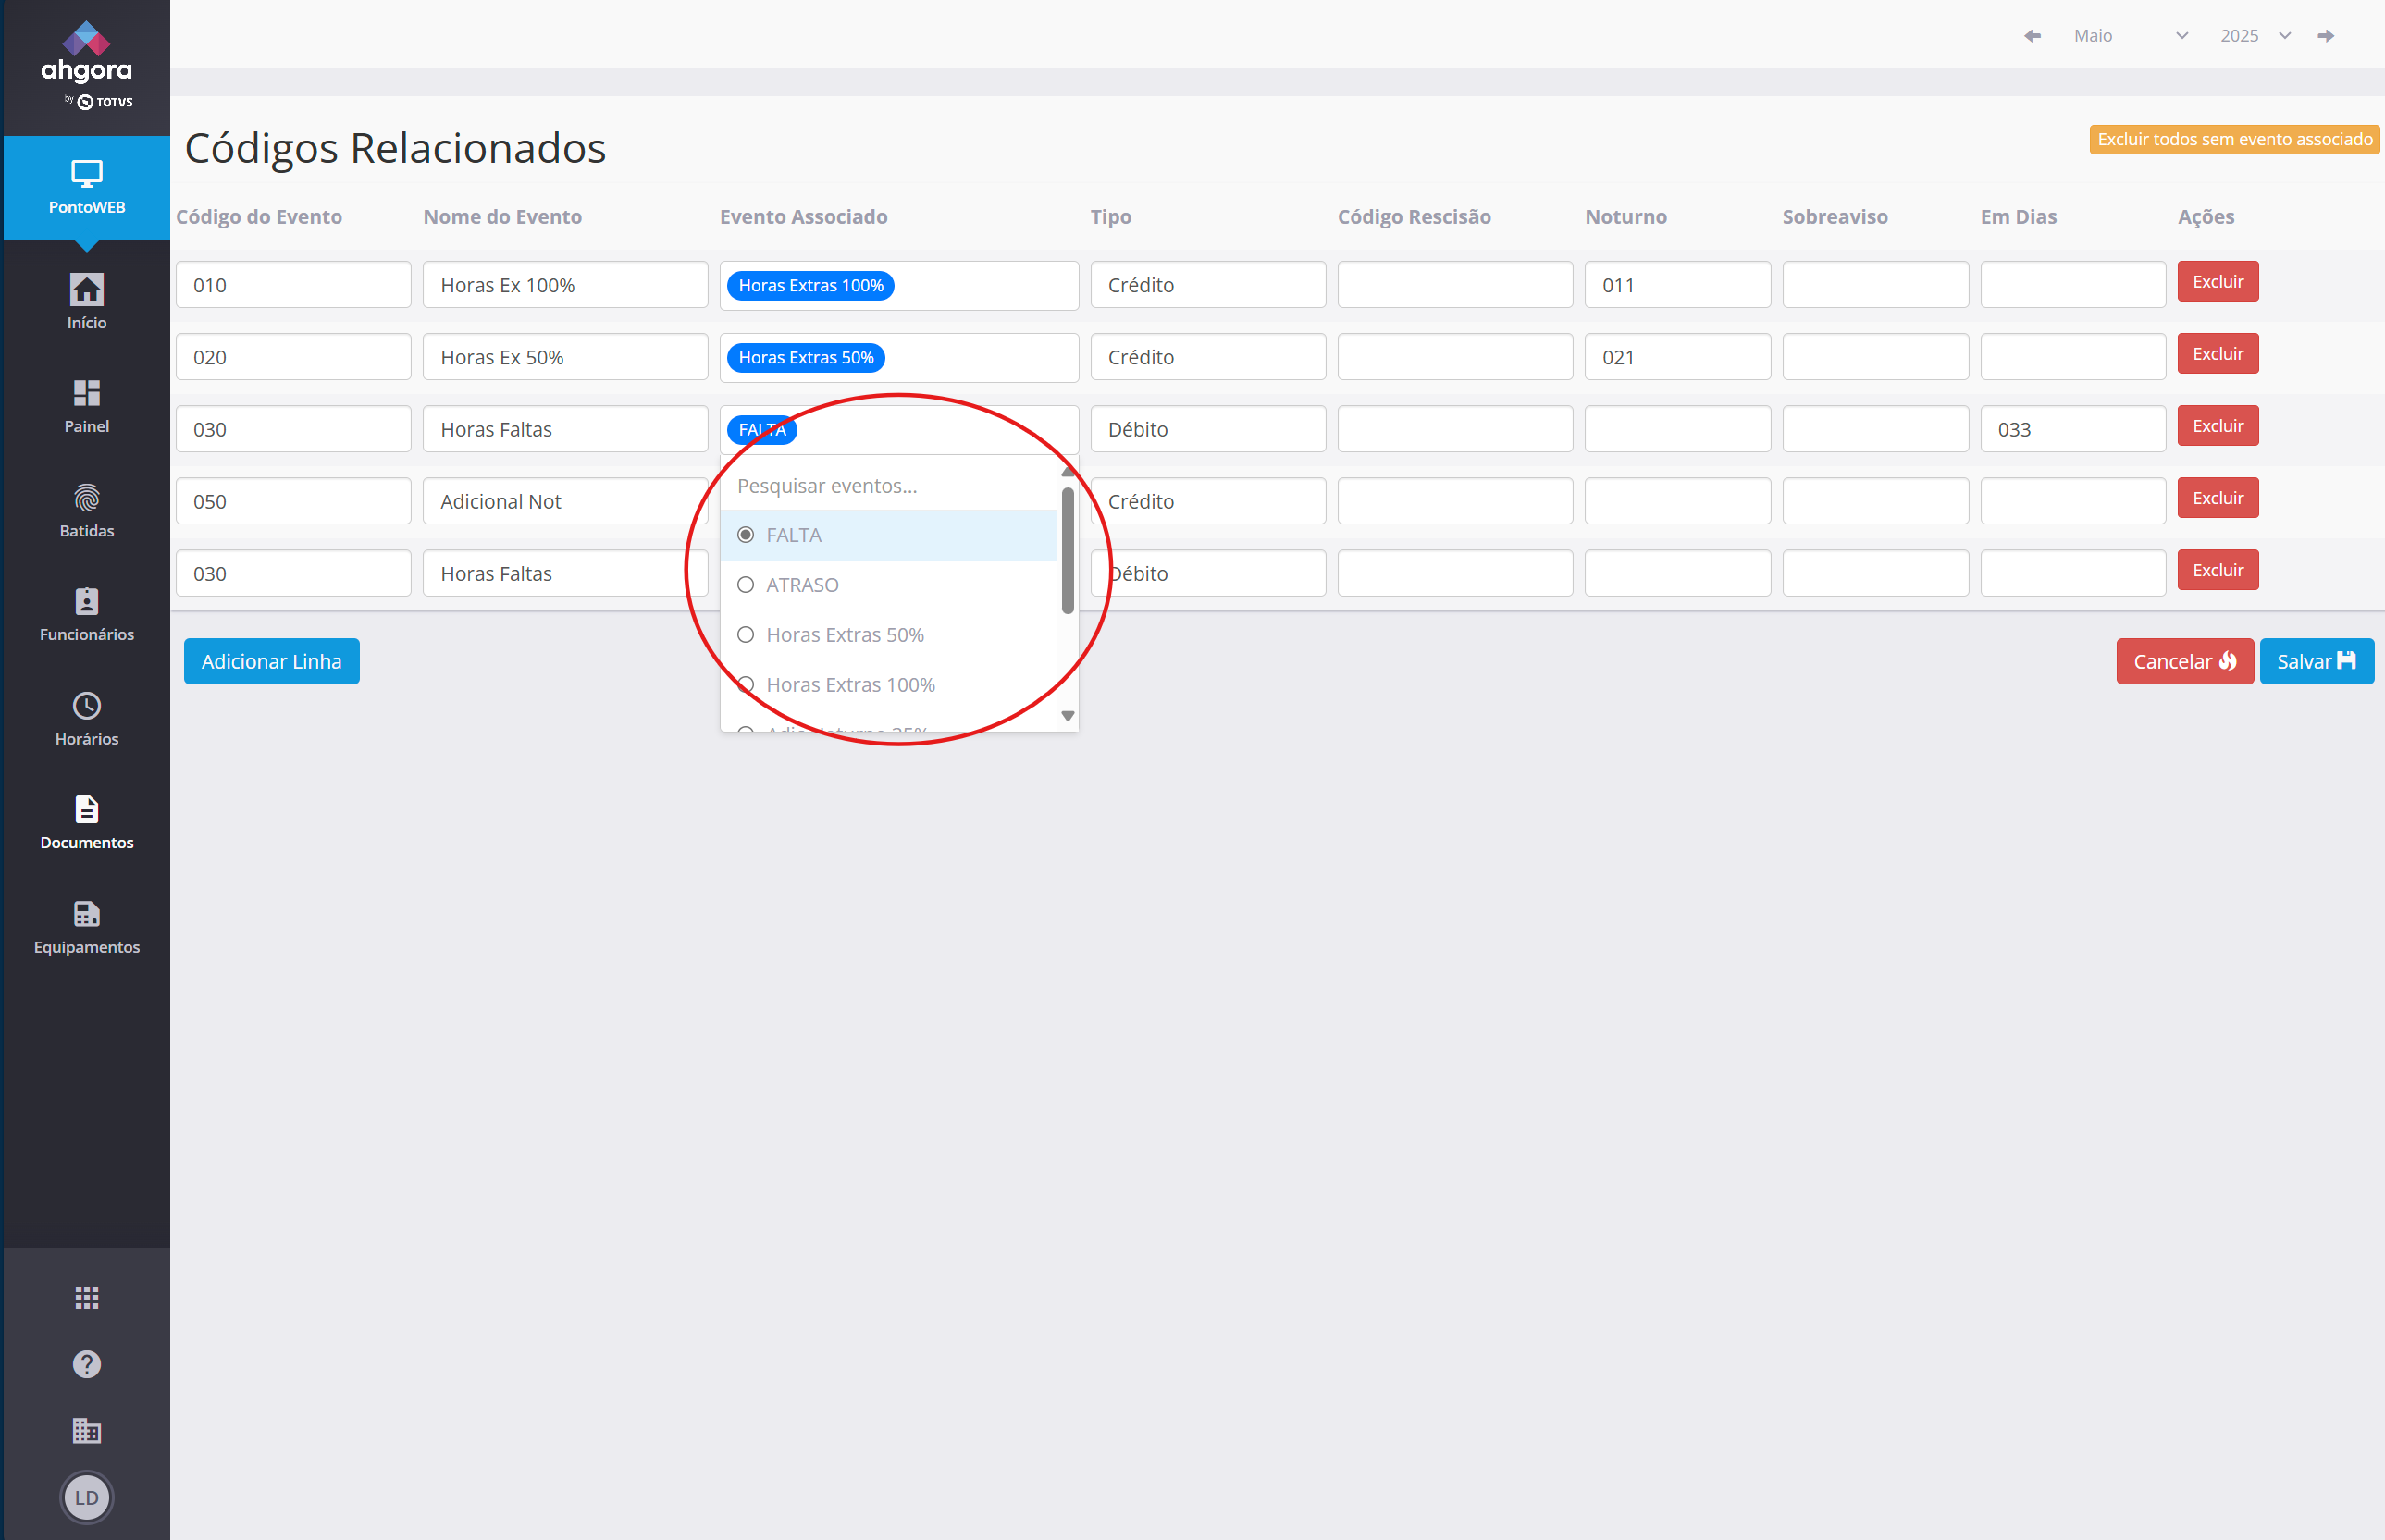Click the Adicionar Linha button
2385x1540 pixels.
pos(271,661)
